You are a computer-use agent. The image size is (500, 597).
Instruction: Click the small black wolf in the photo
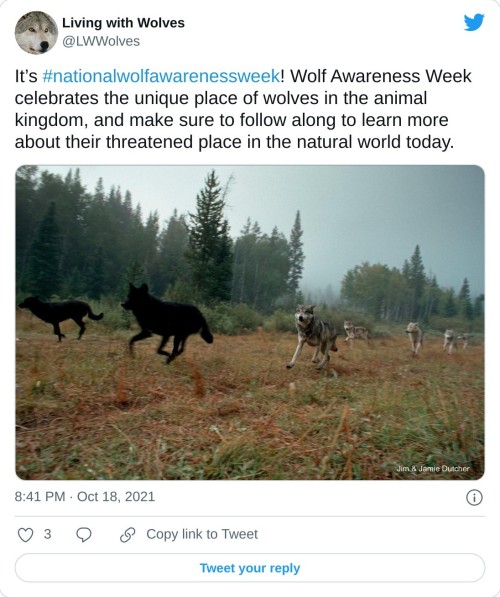coord(60,317)
